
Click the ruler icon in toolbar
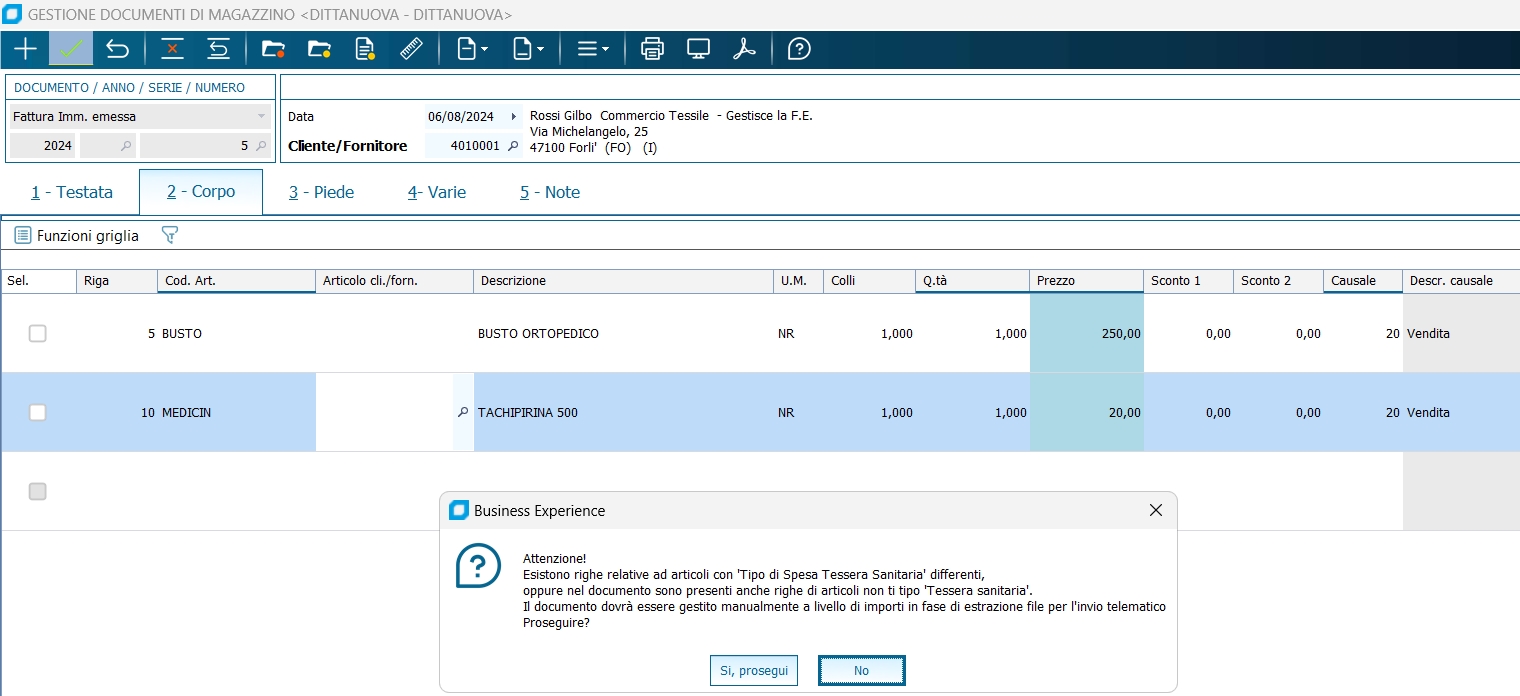[x=411, y=49]
